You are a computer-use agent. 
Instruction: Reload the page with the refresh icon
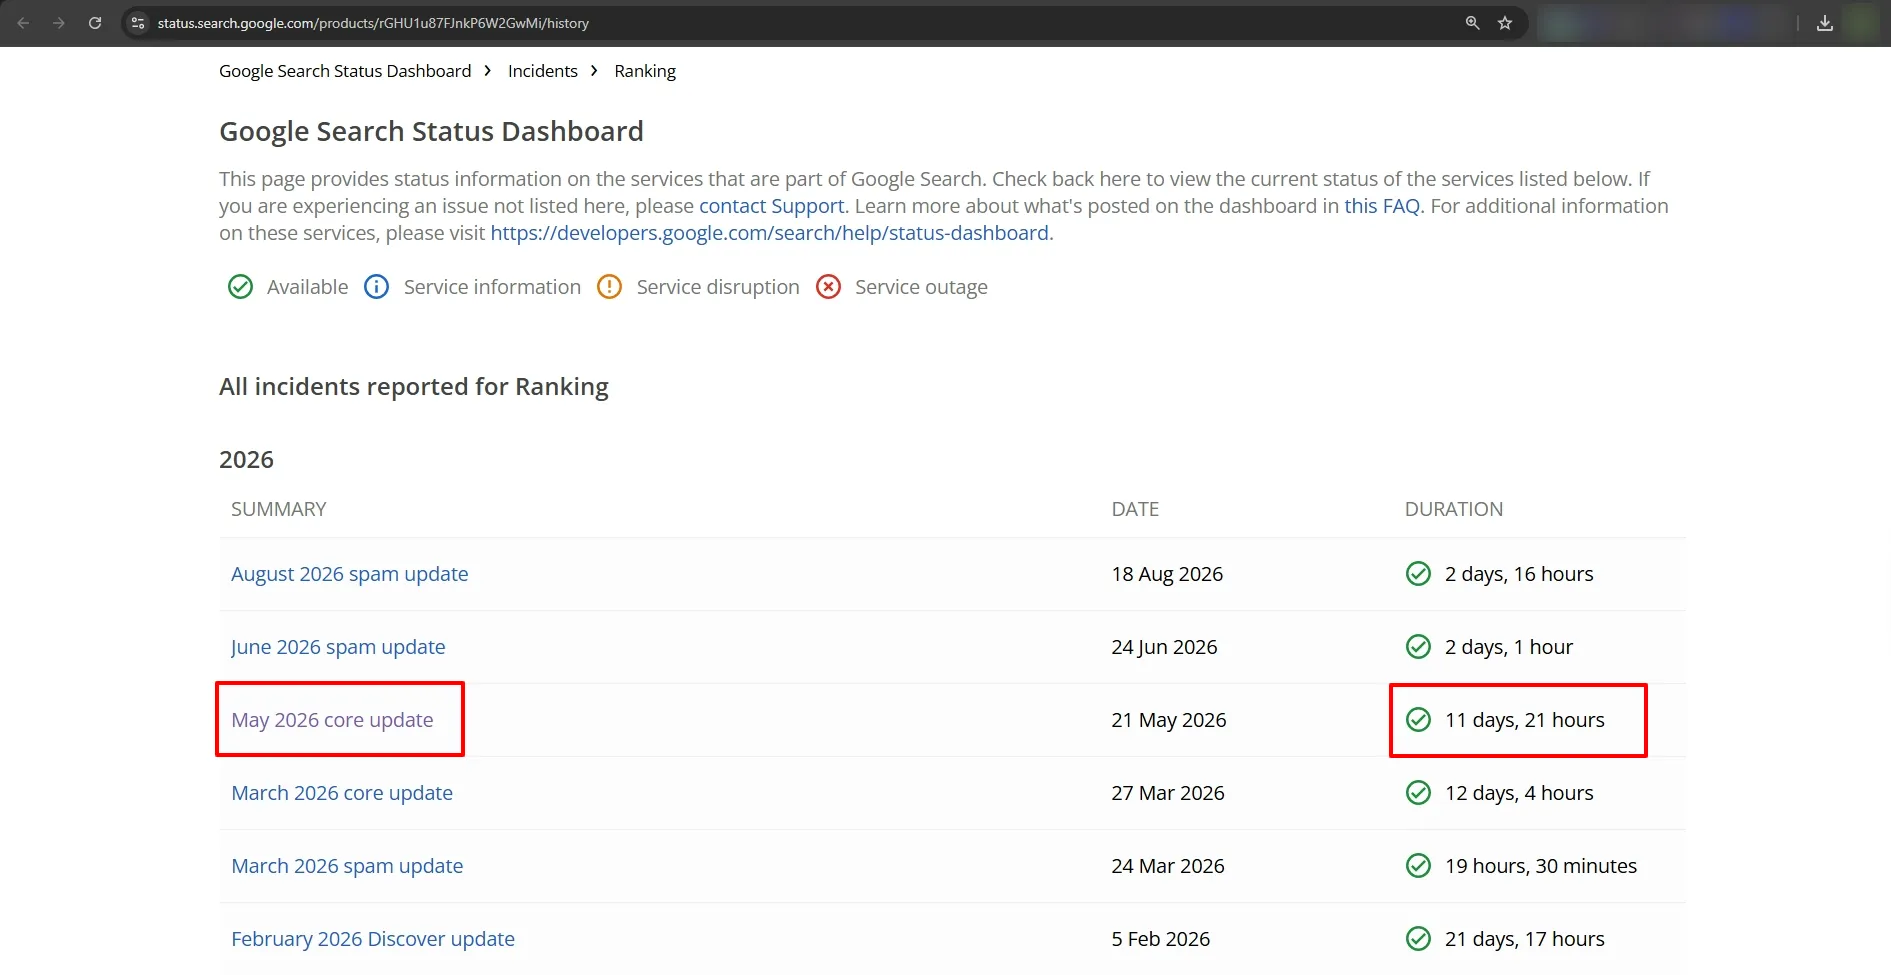pos(95,23)
